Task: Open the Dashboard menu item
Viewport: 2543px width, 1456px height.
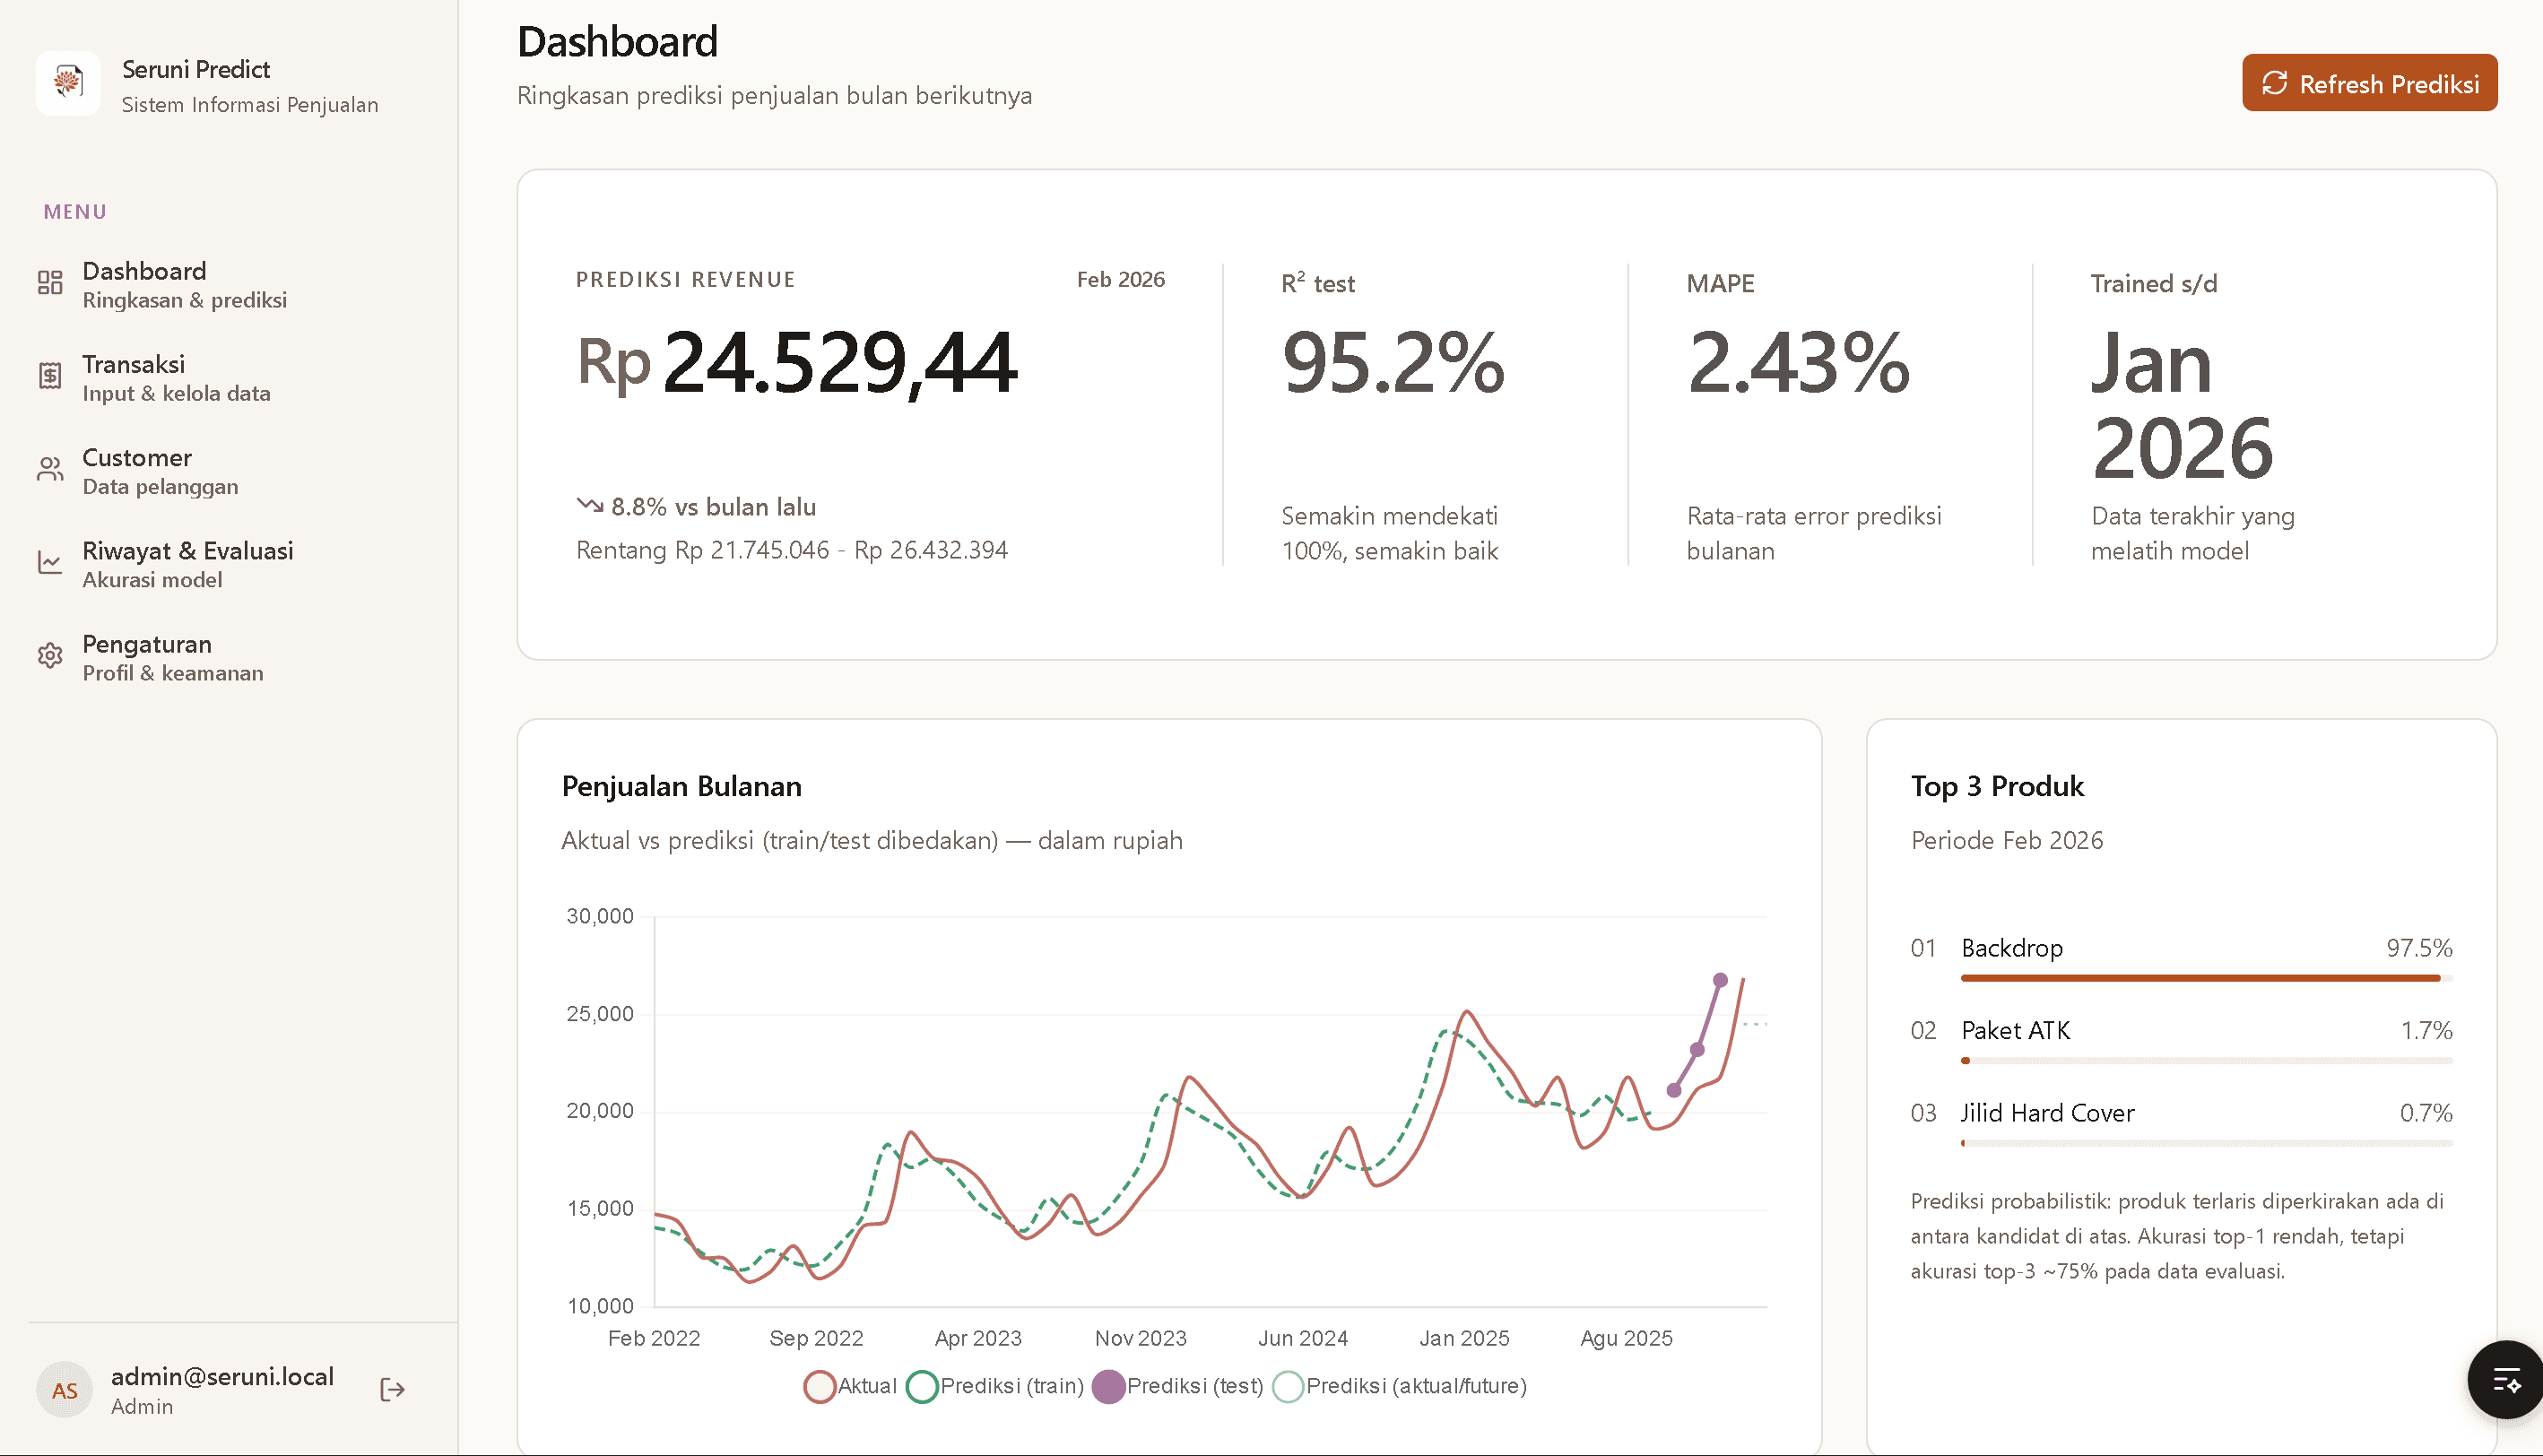Action: tap(230, 284)
